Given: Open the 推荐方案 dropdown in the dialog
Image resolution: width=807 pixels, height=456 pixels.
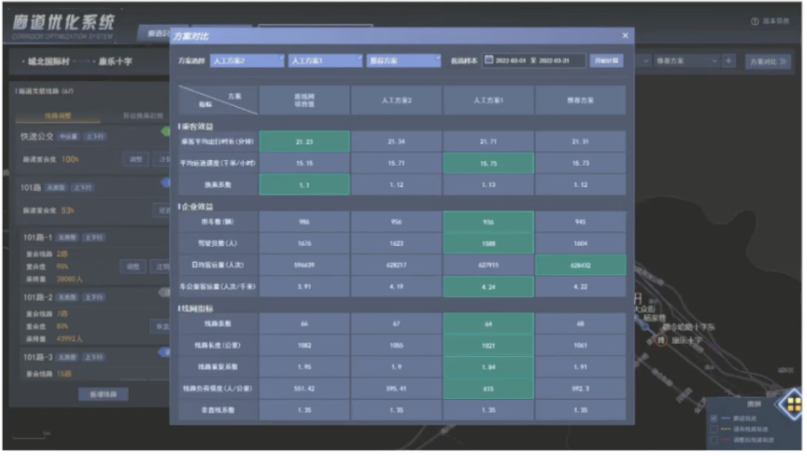Looking at the screenshot, I should click(404, 61).
